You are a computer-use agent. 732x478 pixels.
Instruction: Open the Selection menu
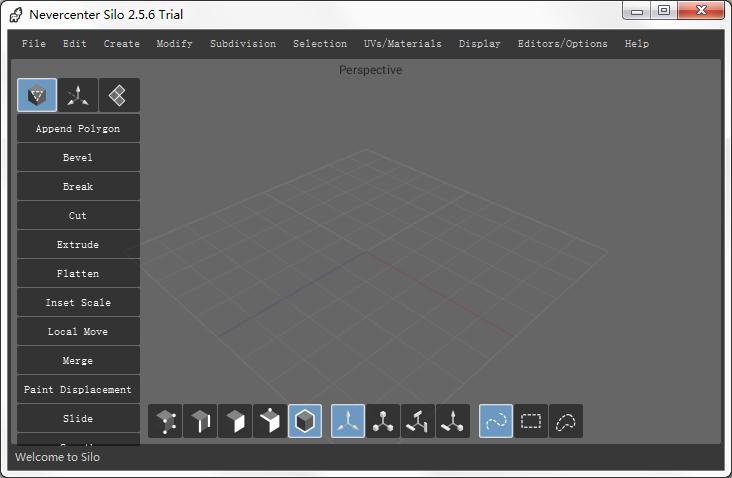click(320, 43)
